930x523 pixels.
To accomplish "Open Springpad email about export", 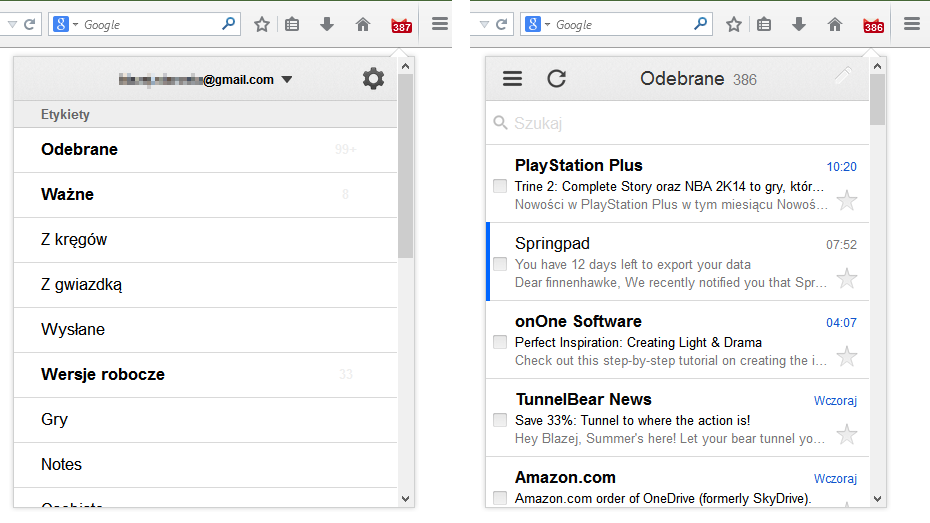I will 677,262.
